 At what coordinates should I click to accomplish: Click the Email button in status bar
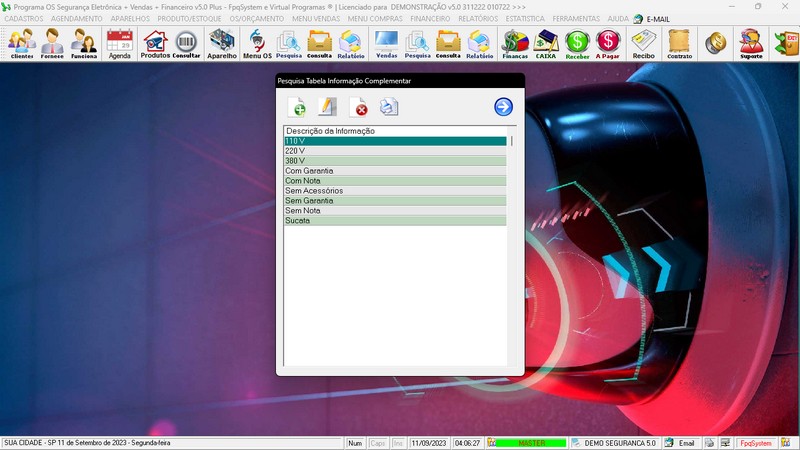pyautogui.click(x=679, y=443)
